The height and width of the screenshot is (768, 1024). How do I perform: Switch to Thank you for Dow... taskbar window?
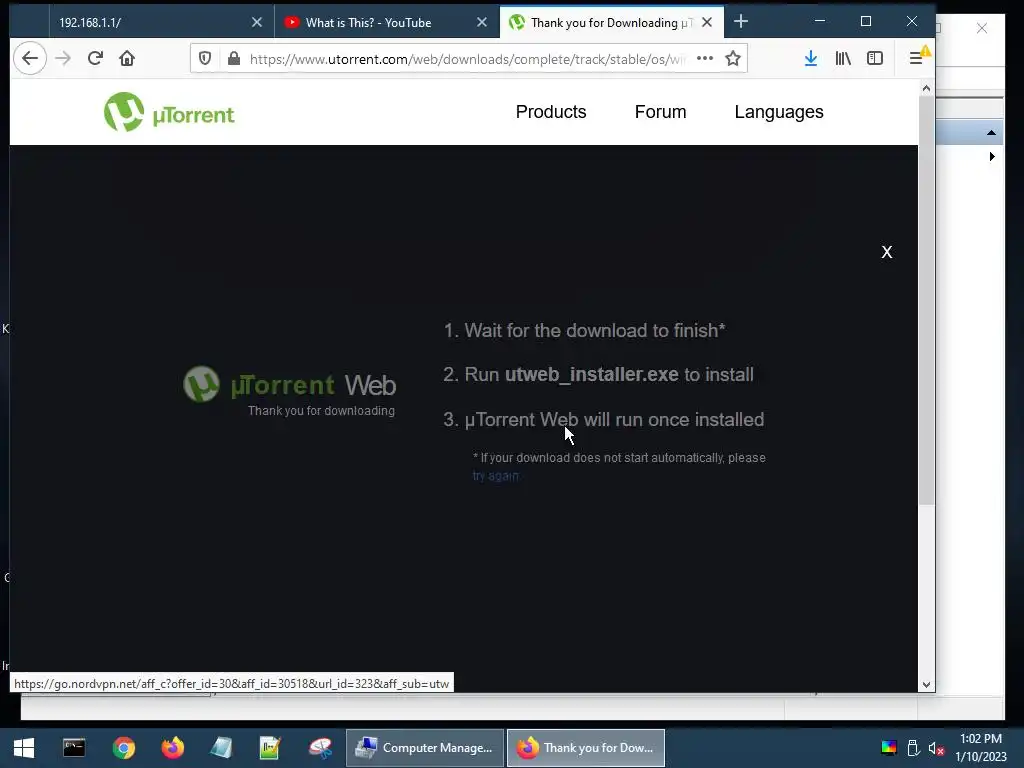[586, 748]
